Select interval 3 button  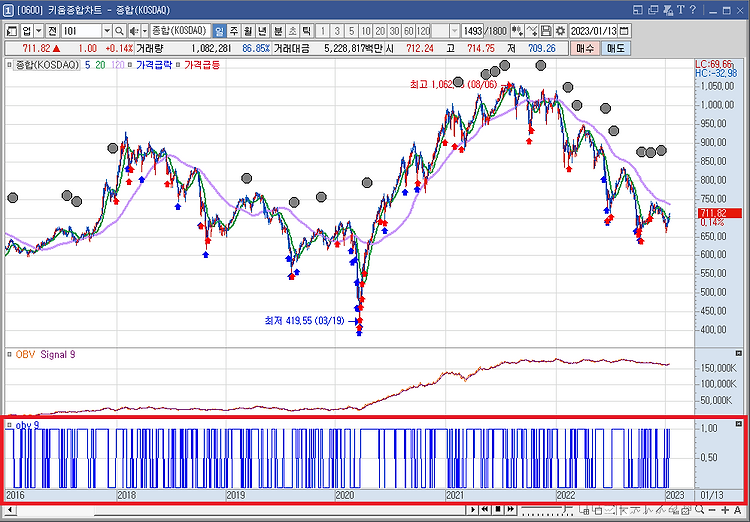click(337, 31)
